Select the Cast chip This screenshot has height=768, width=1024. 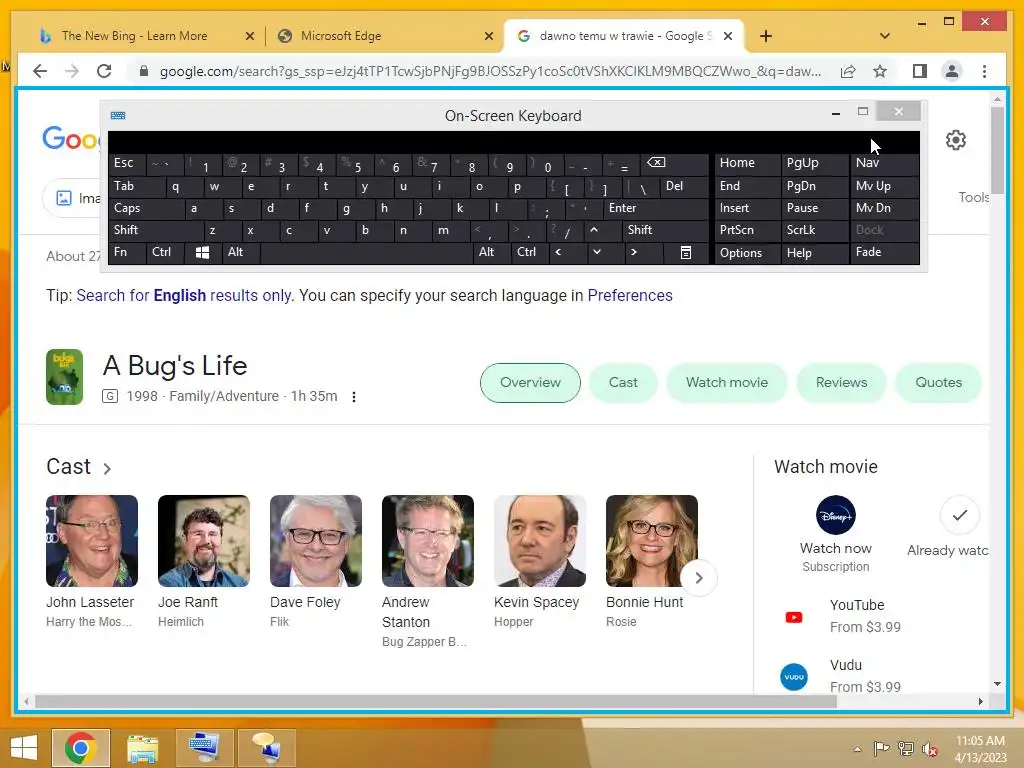click(x=623, y=383)
